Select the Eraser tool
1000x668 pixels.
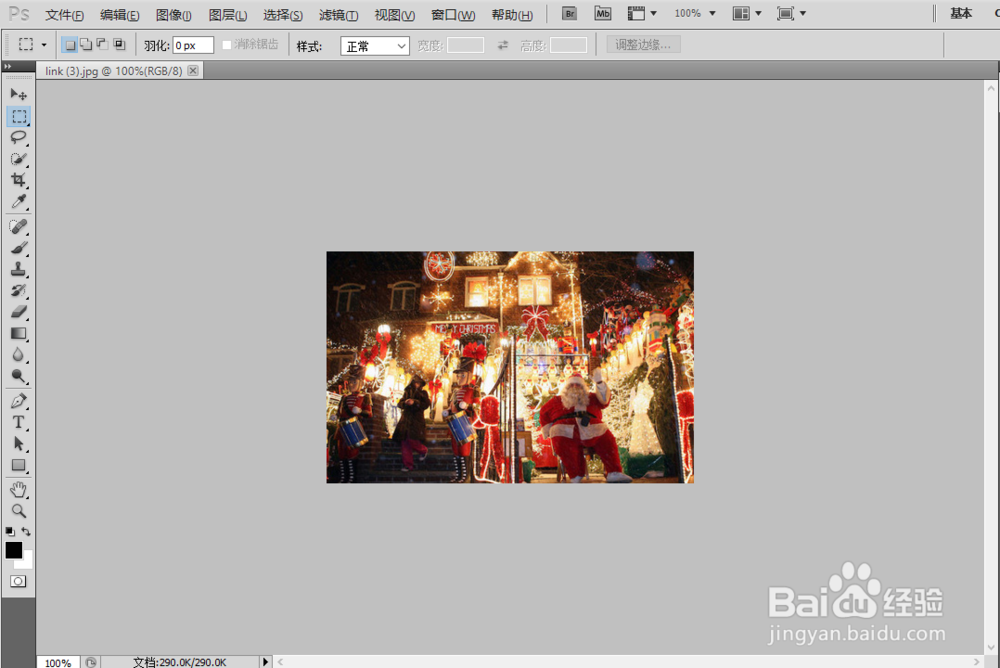click(x=18, y=312)
